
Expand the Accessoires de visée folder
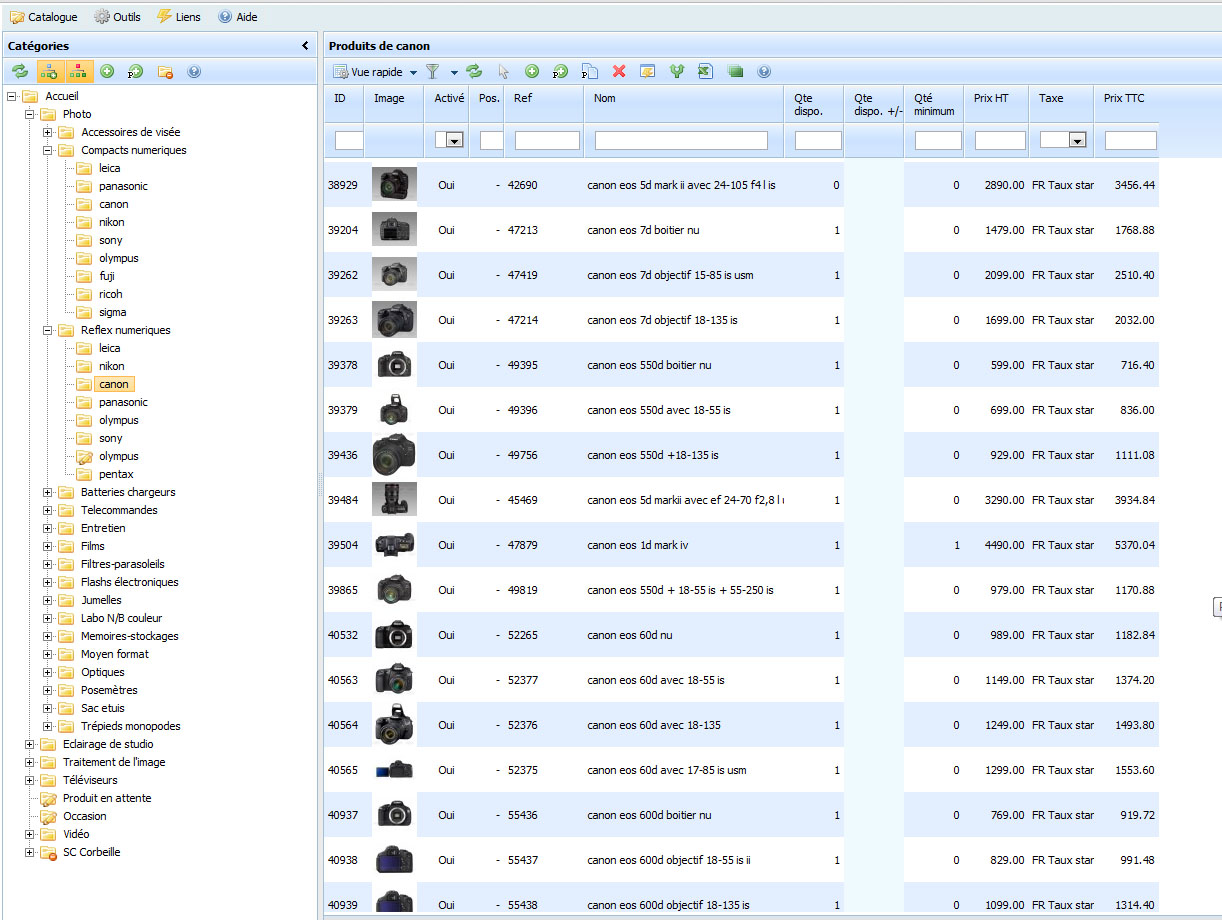point(47,132)
